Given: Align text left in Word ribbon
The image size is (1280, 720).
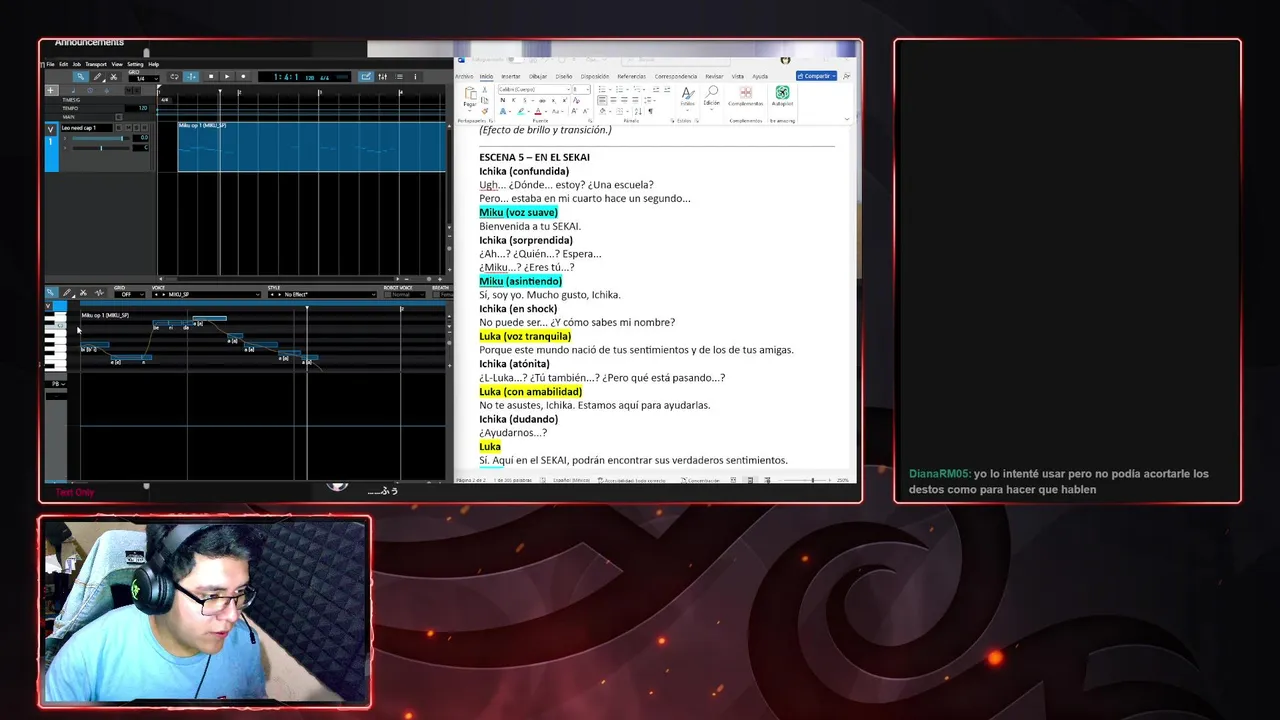Looking at the screenshot, I should pos(602,100).
